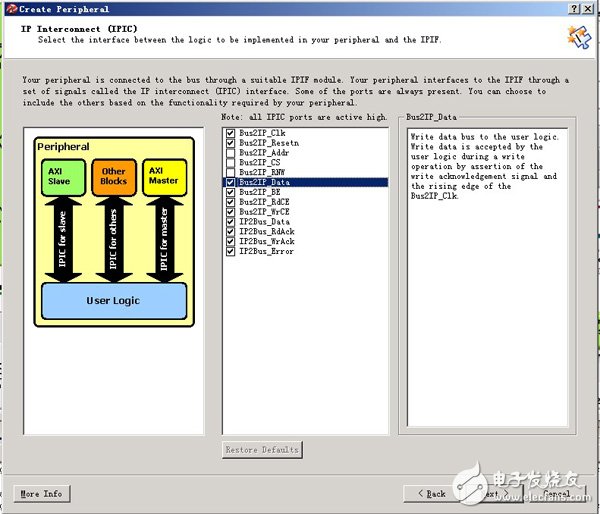600x514 pixels.
Task: Select the Bus2IP_RdCE list item
Action: [261, 202]
